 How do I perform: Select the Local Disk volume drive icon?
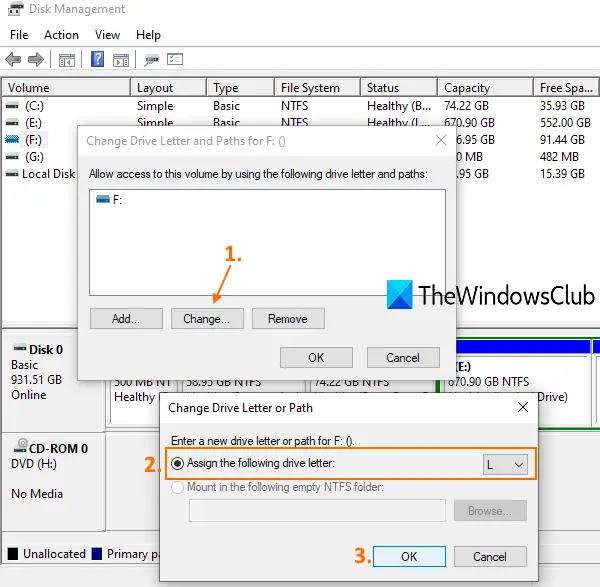pyautogui.click(x=12, y=174)
